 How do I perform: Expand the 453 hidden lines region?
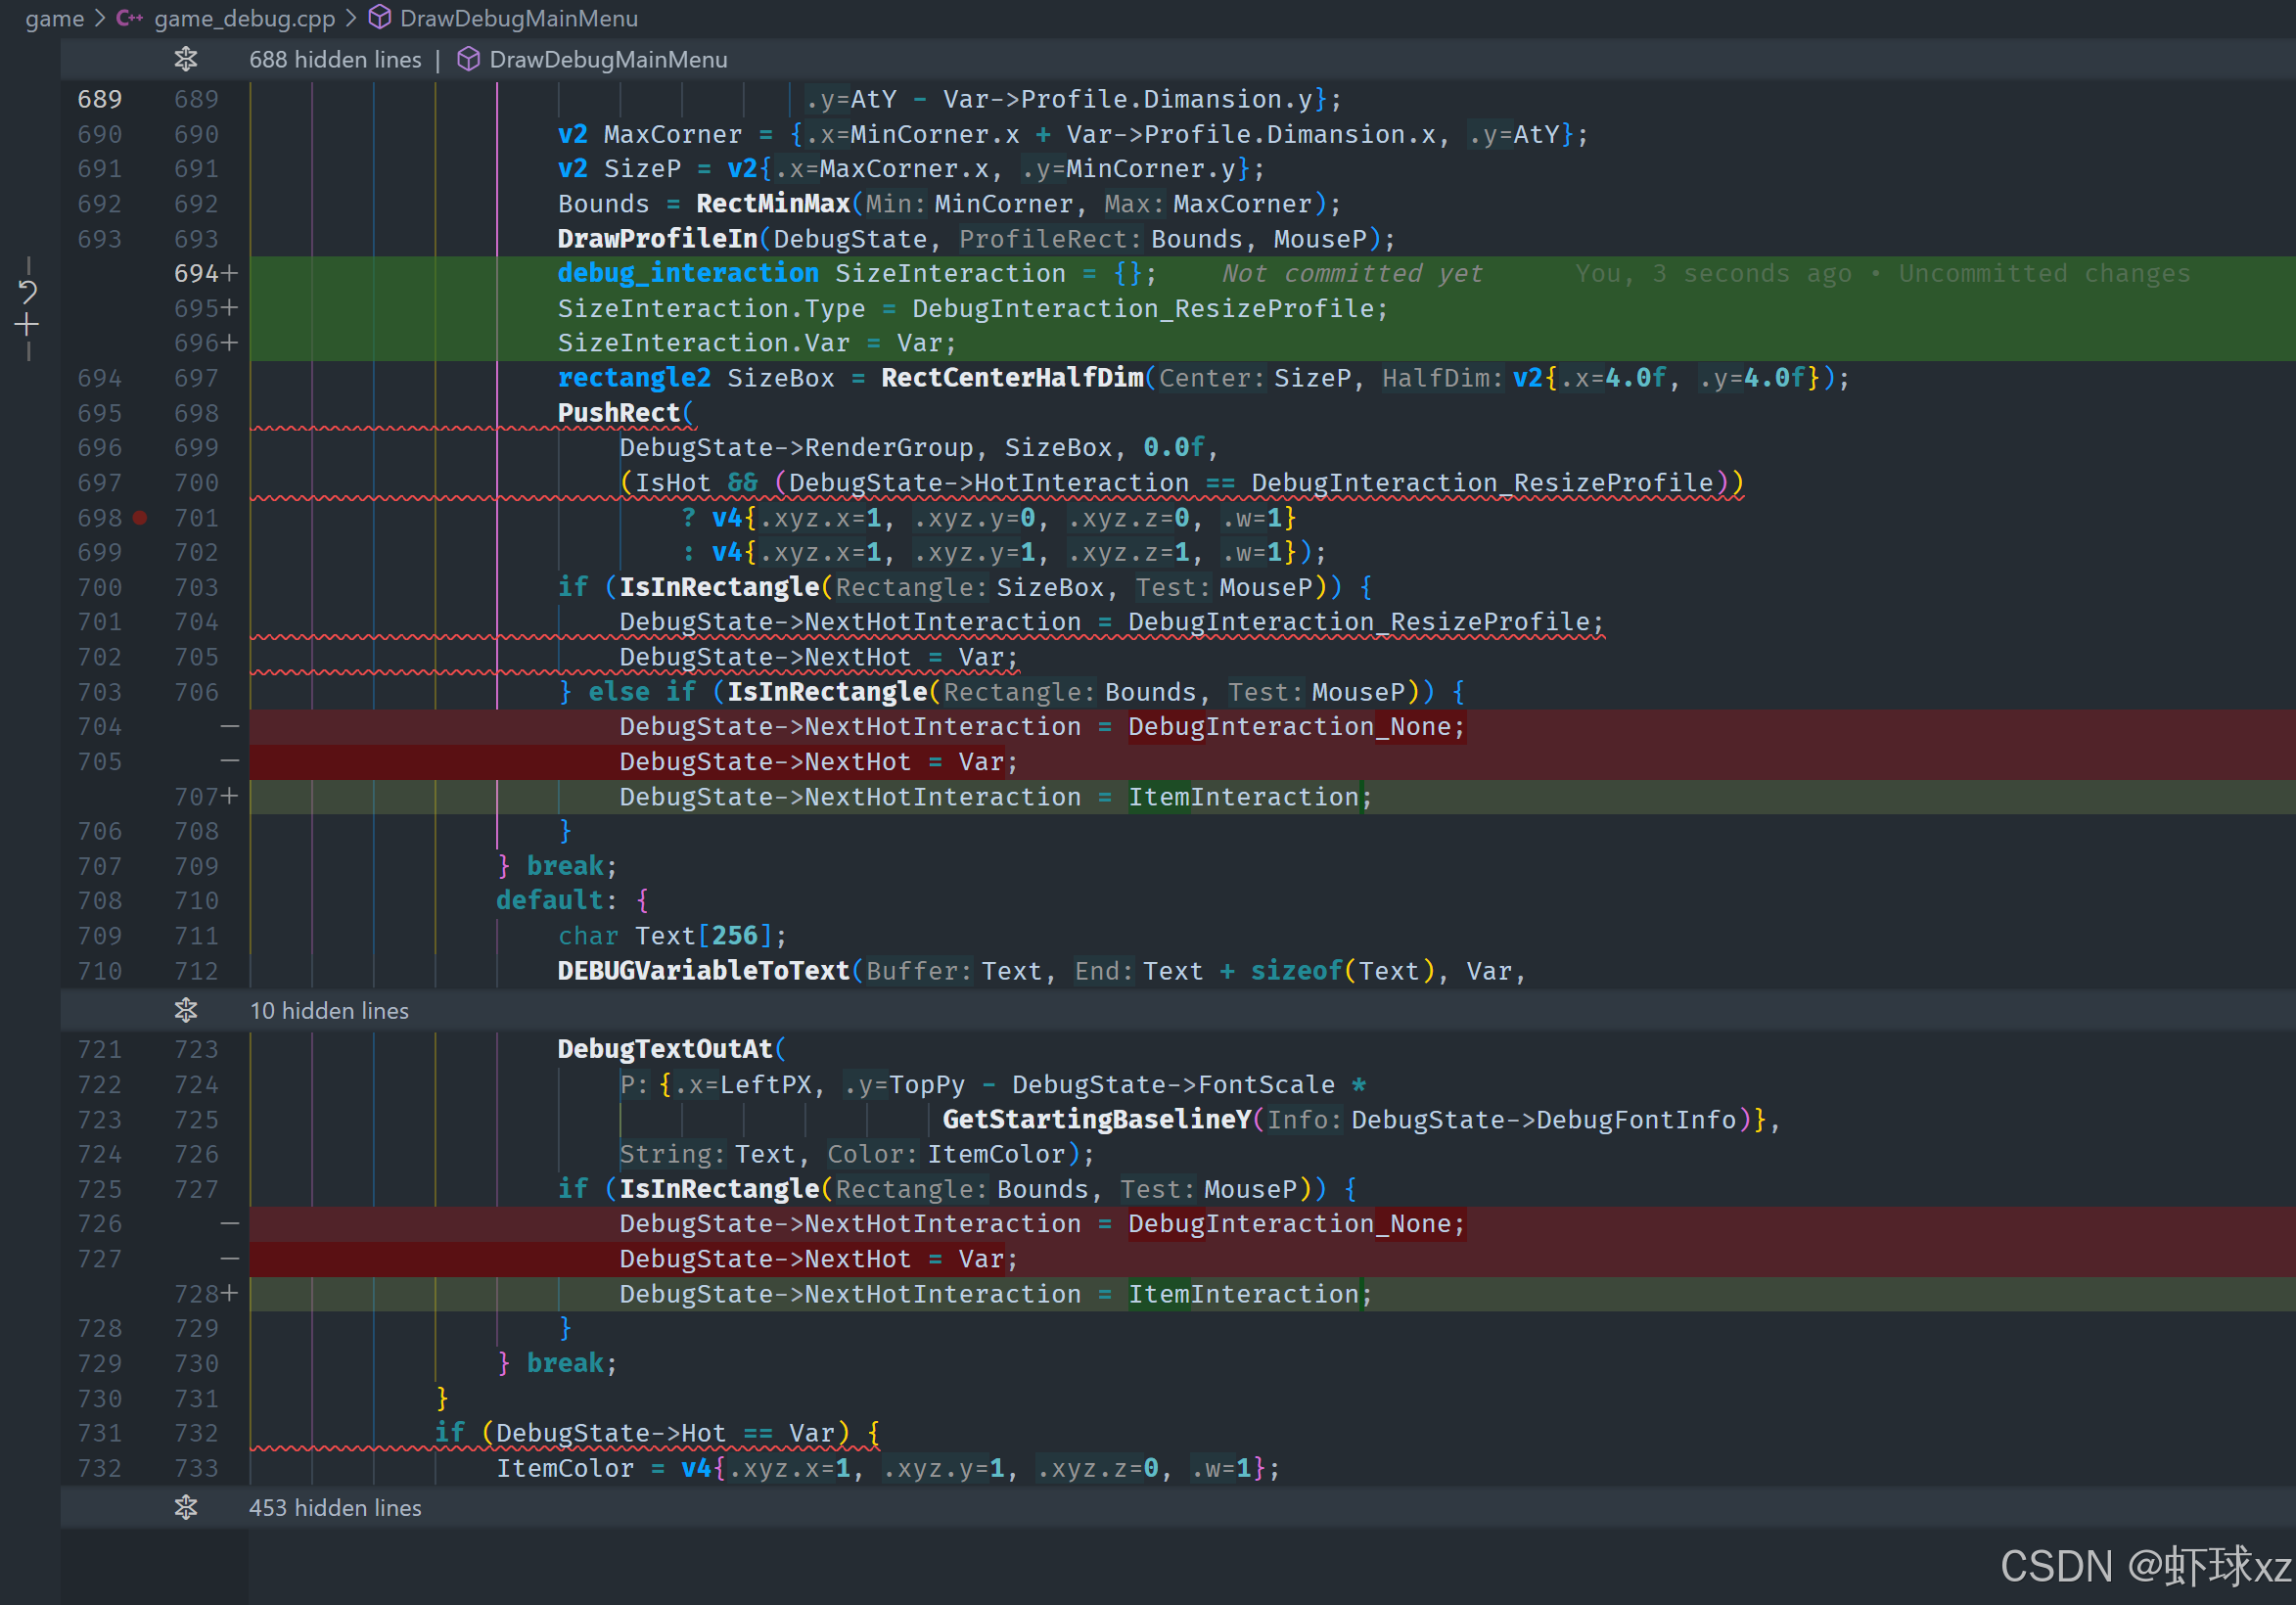(x=335, y=1508)
